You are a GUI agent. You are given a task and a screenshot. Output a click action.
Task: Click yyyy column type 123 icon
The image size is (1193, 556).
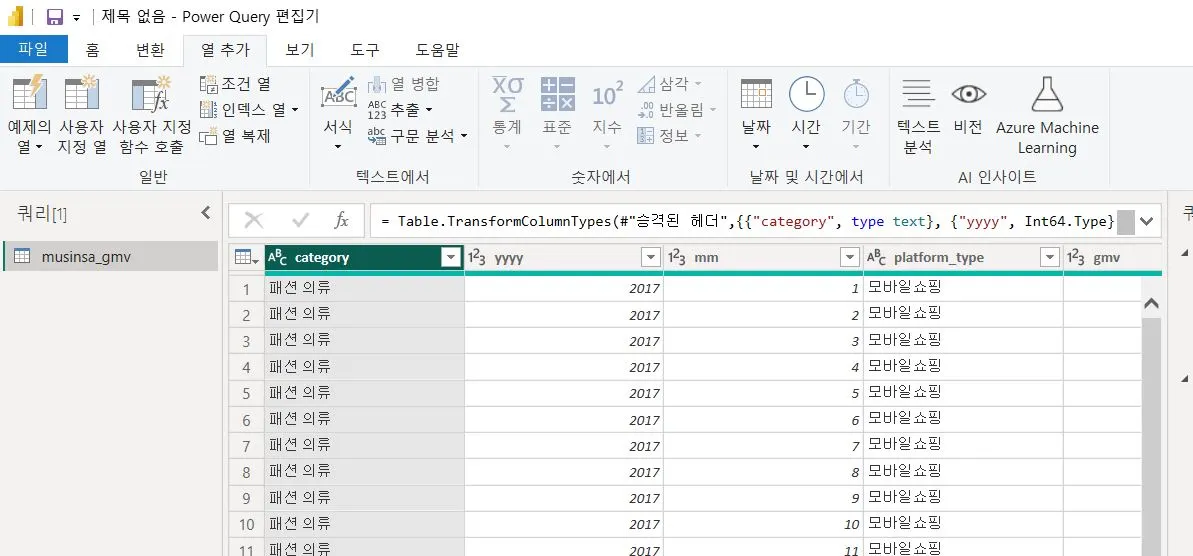pos(476,258)
